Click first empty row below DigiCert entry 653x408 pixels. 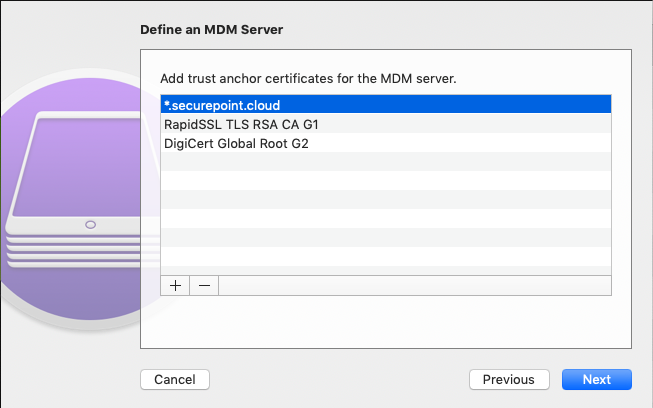[x=385, y=162]
